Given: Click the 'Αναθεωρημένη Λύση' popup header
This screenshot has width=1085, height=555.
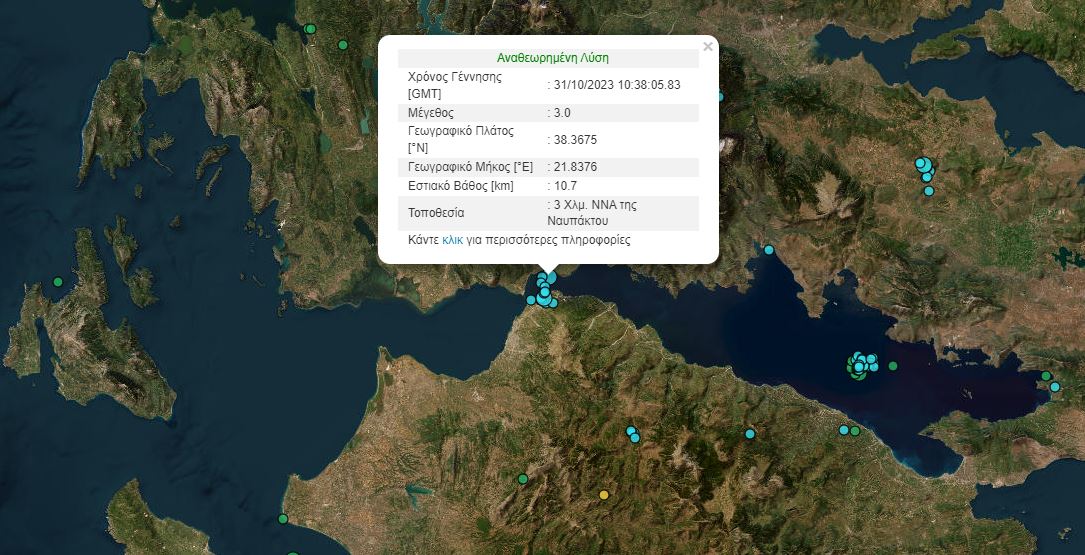Looking at the screenshot, I should (552, 58).
